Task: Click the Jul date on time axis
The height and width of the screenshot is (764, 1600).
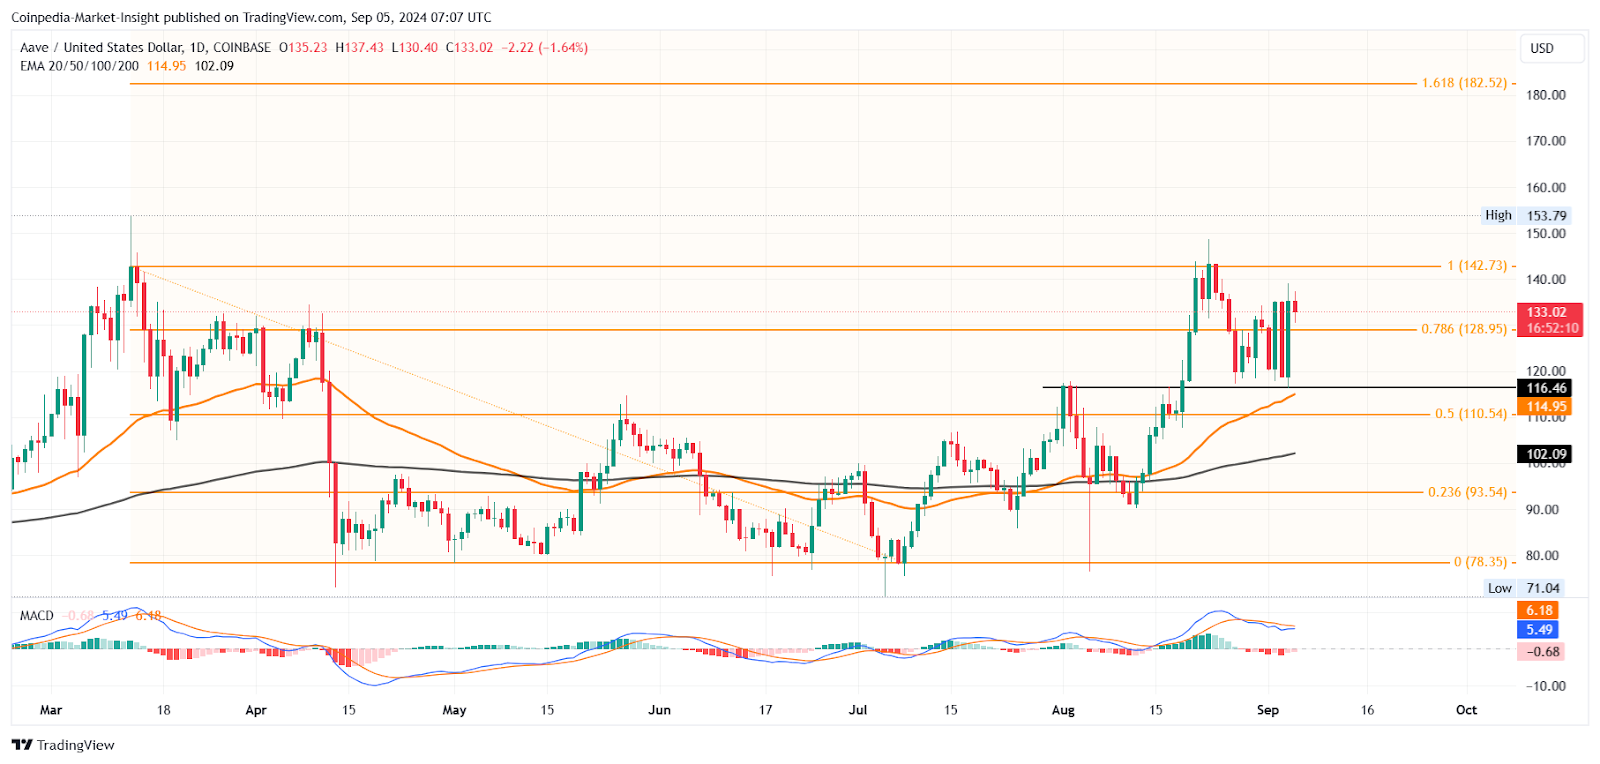Action: [x=858, y=710]
